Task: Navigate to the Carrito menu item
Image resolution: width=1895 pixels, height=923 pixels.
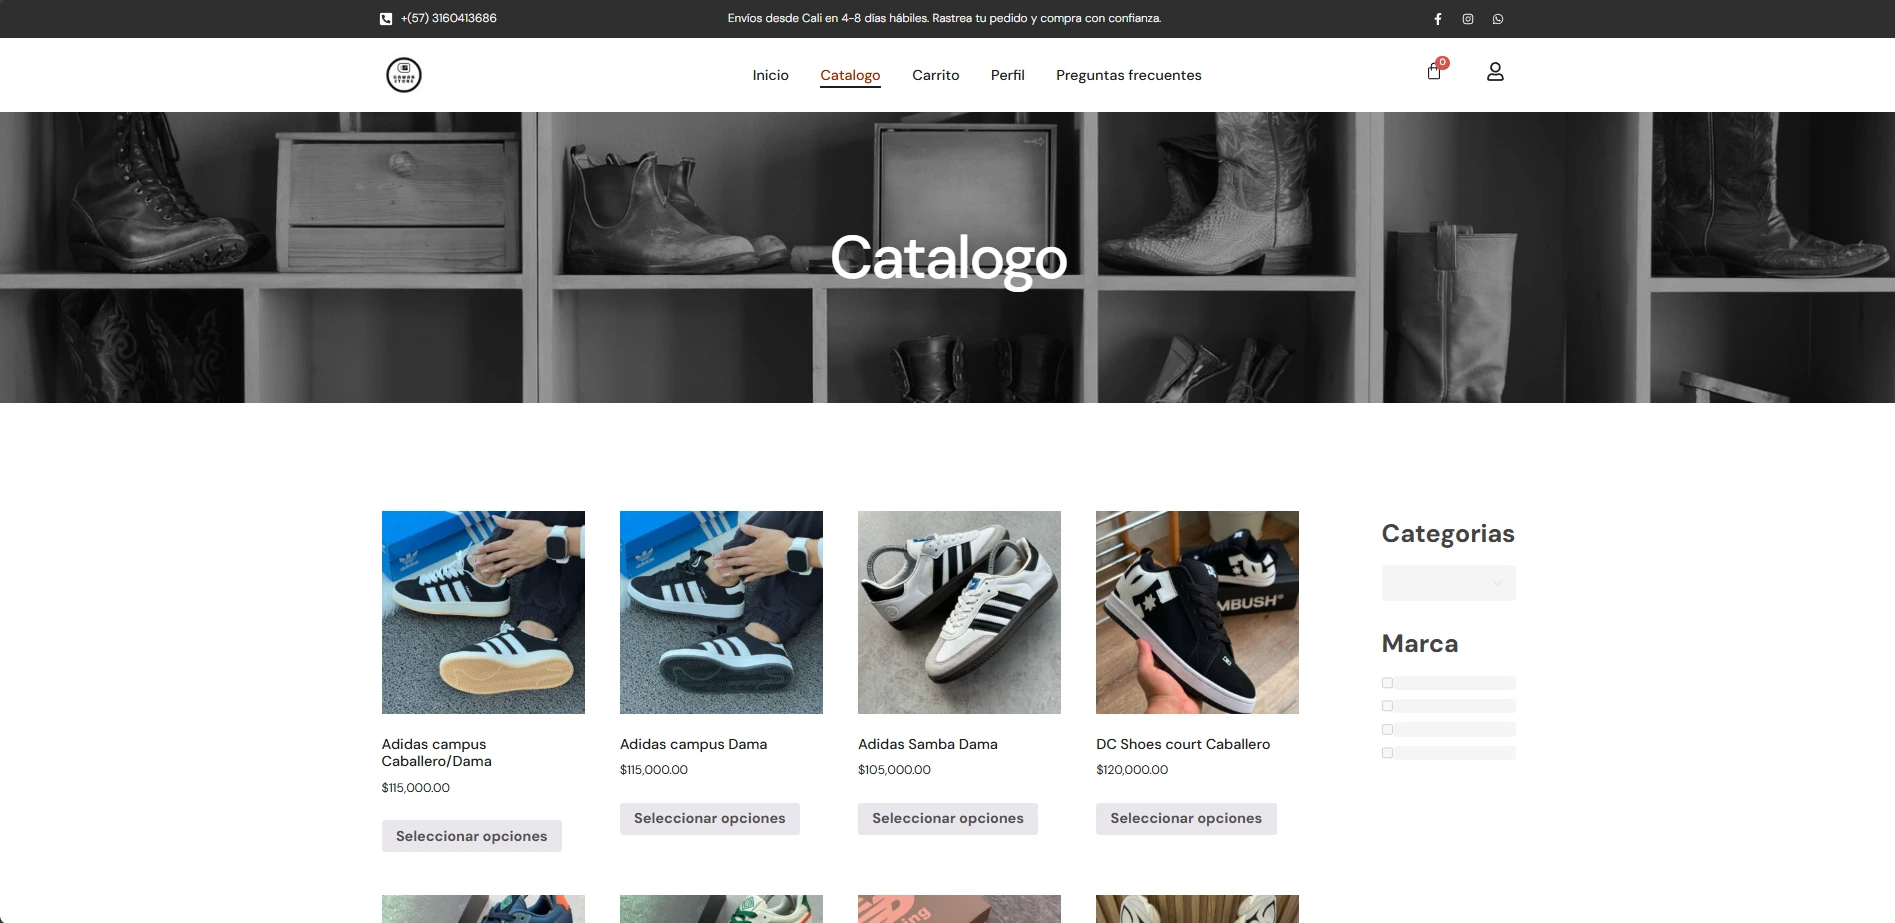Action: click(935, 75)
